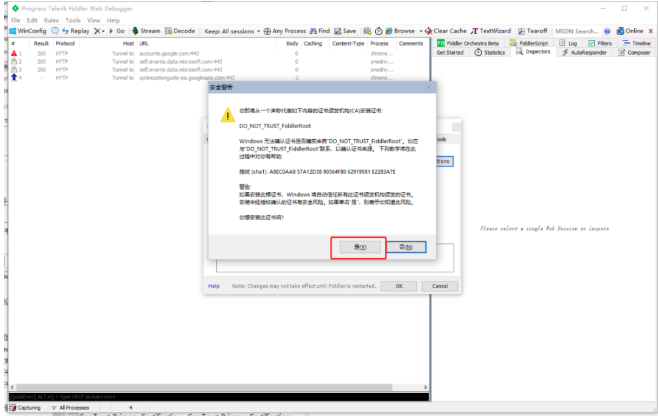Open the Rules menu
The width and height of the screenshot is (658, 416).
[x=51, y=20]
